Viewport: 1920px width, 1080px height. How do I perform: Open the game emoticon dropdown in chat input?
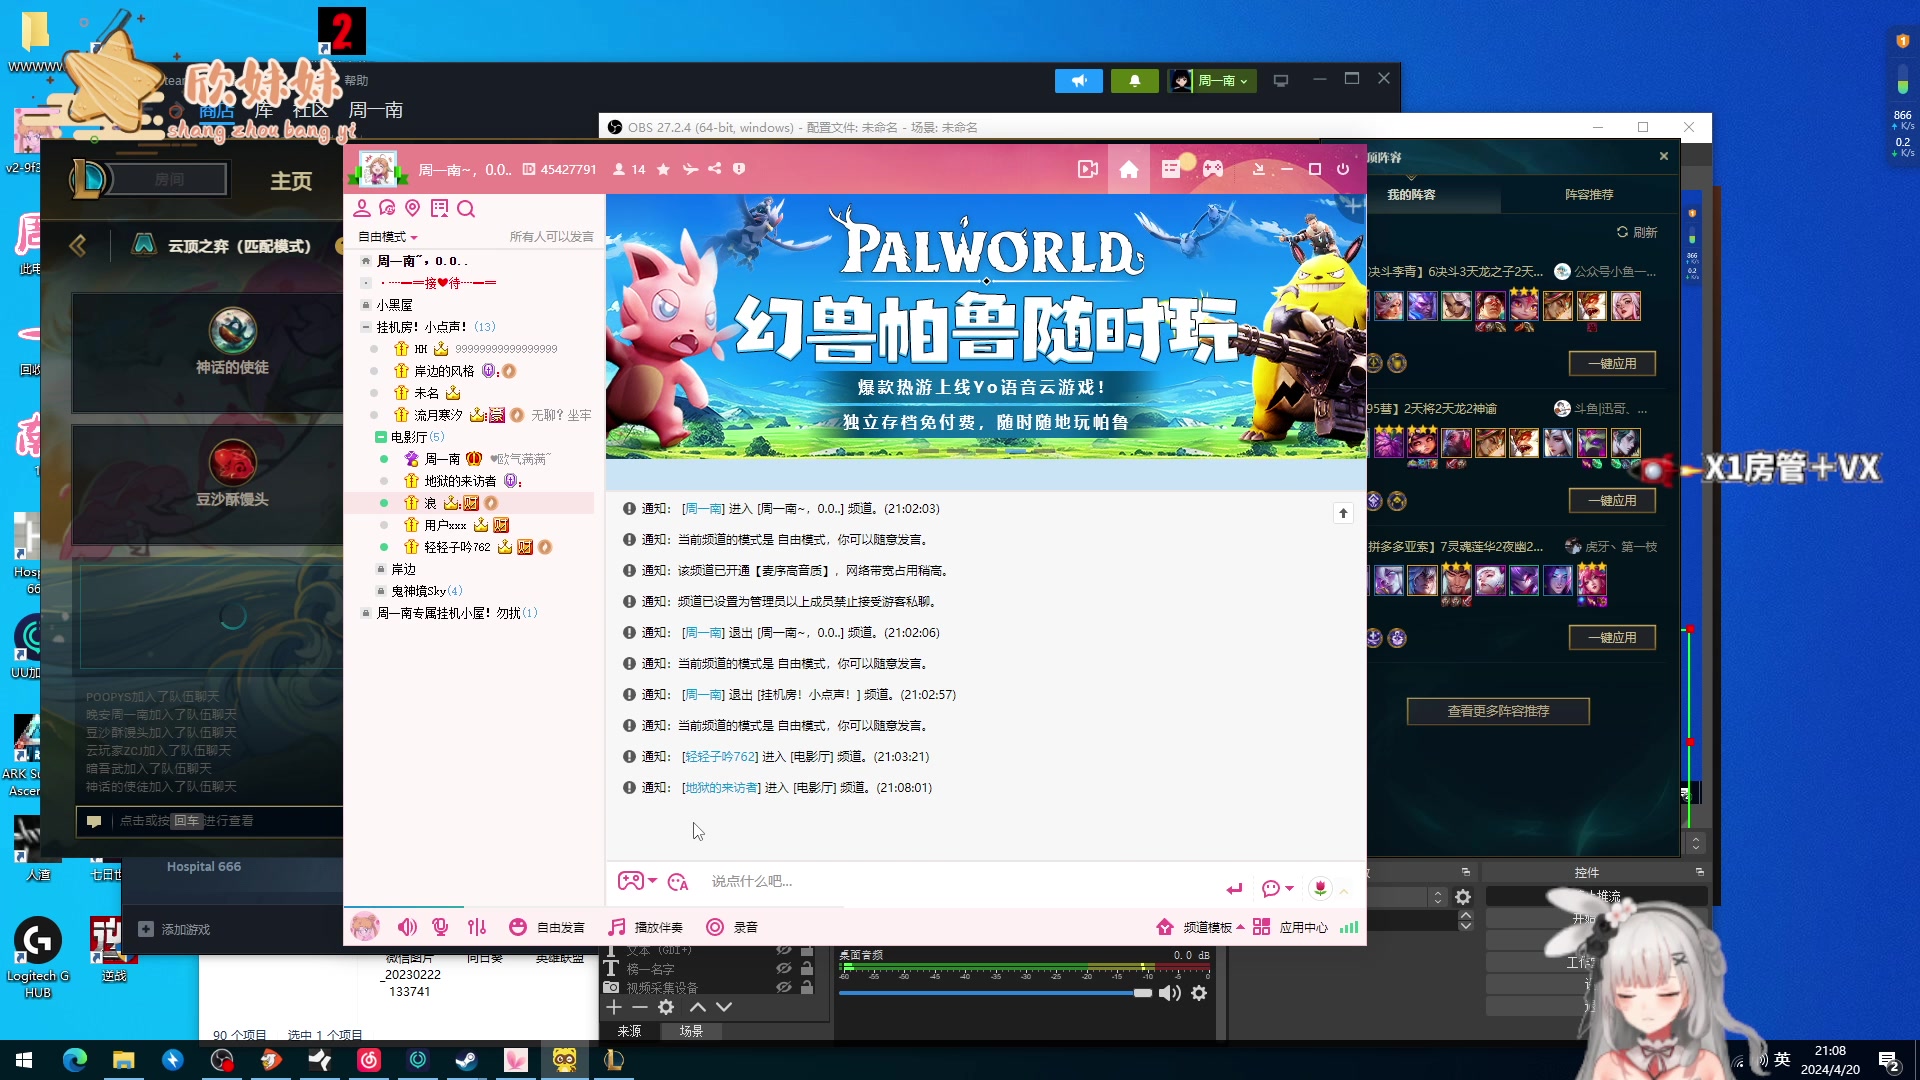(x=637, y=881)
